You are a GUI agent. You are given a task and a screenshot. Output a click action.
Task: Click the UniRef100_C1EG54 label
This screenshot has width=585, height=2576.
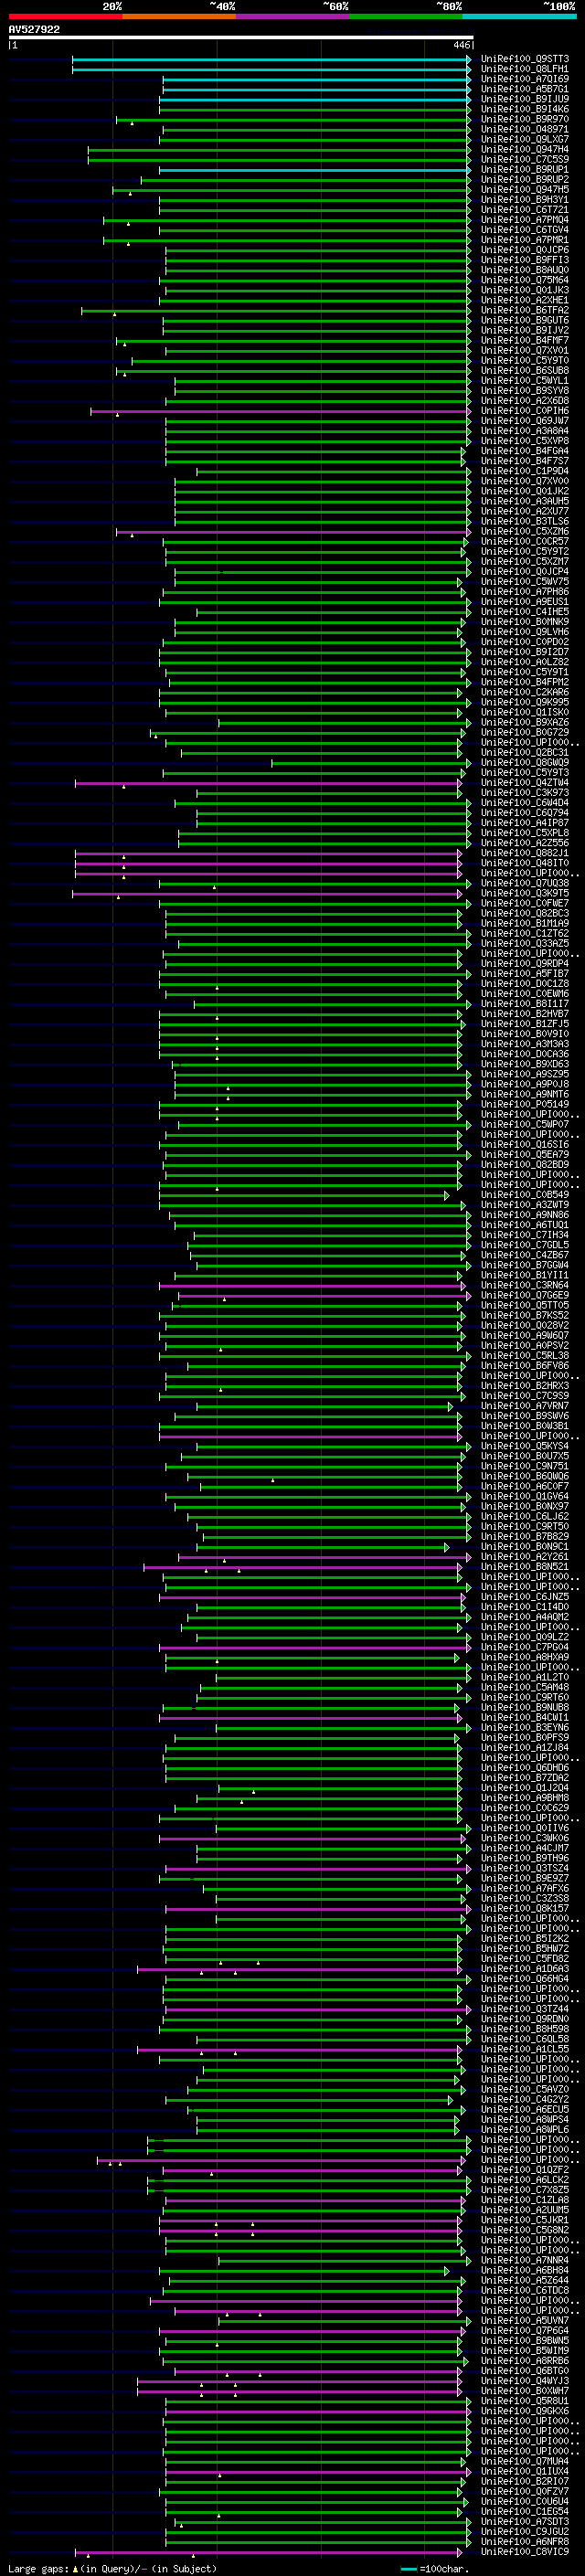(x=524, y=2512)
